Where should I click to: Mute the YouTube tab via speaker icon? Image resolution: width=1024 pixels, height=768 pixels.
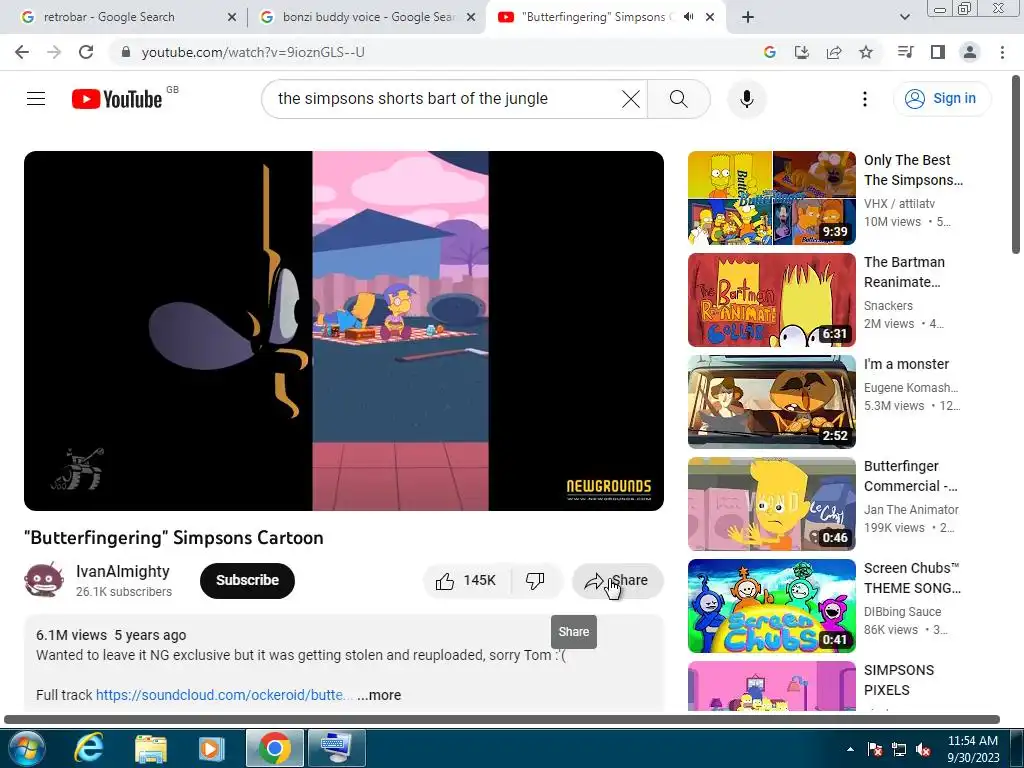[688, 17]
